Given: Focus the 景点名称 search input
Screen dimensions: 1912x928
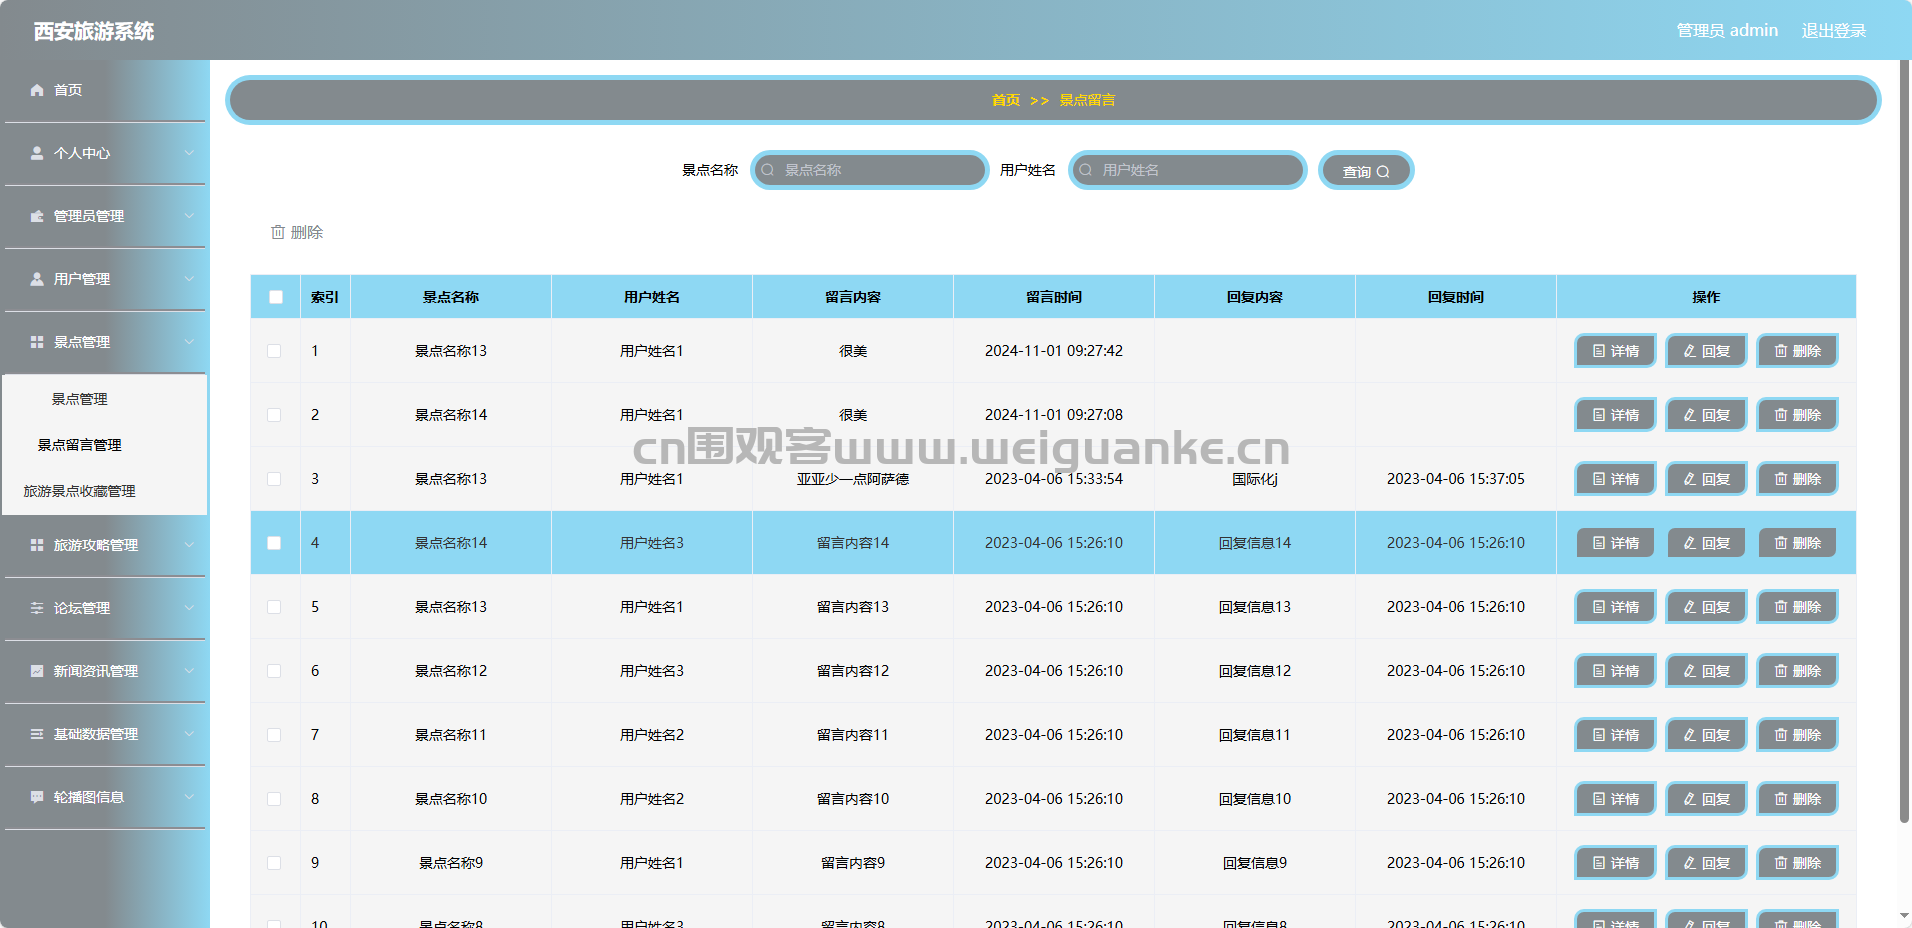Looking at the screenshot, I should pos(870,170).
